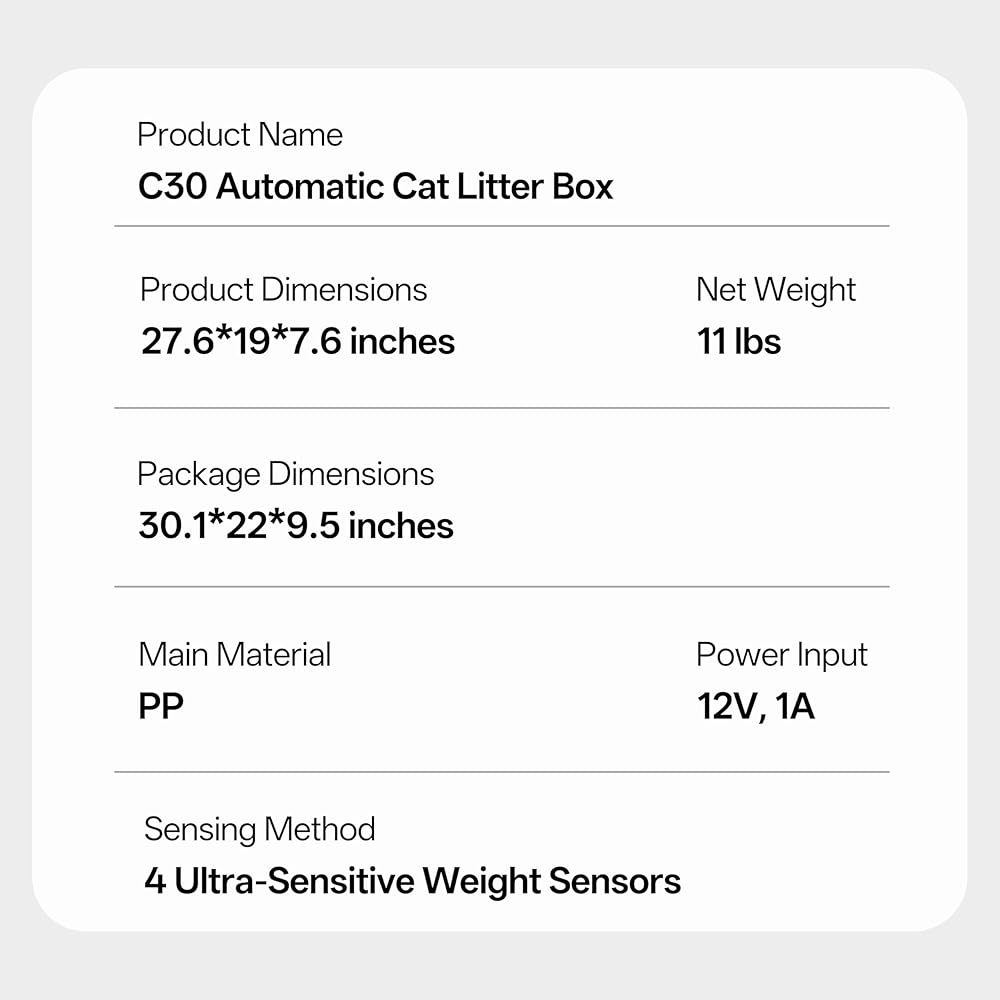Click the divider line above "Package Dimensions"
This screenshot has height=1000, width=1000.
(x=501, y=408)
